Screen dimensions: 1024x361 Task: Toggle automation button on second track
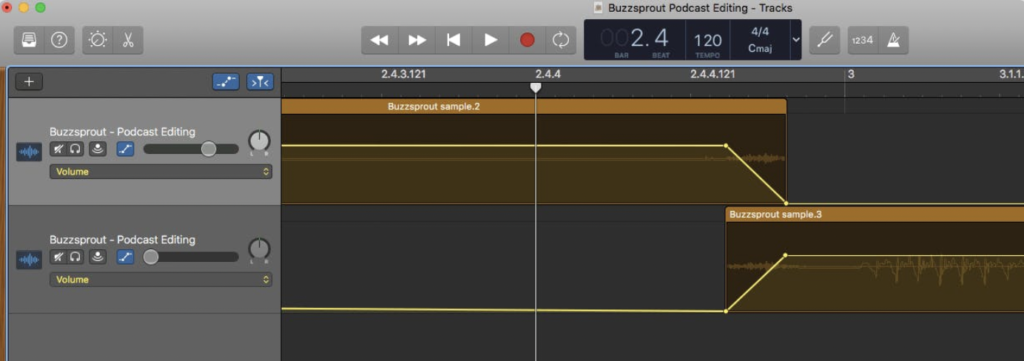(125, 257)
